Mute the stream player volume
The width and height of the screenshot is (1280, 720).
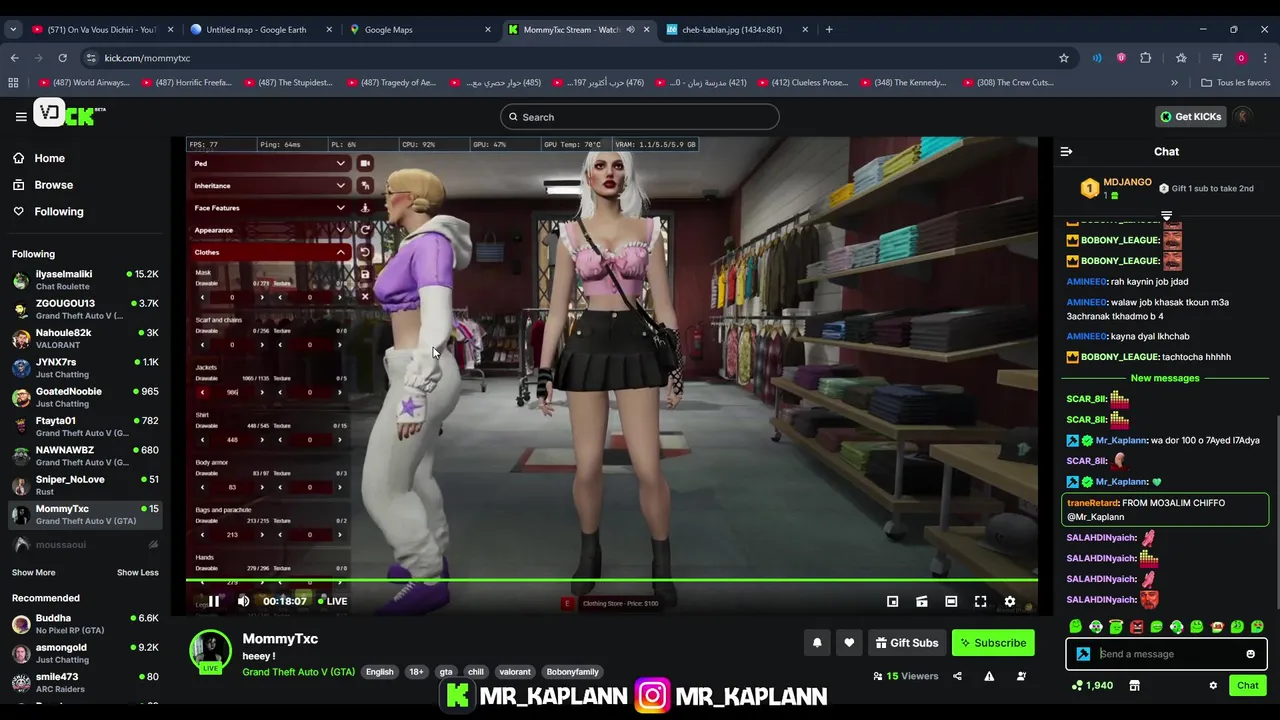(x=243, y=601)
